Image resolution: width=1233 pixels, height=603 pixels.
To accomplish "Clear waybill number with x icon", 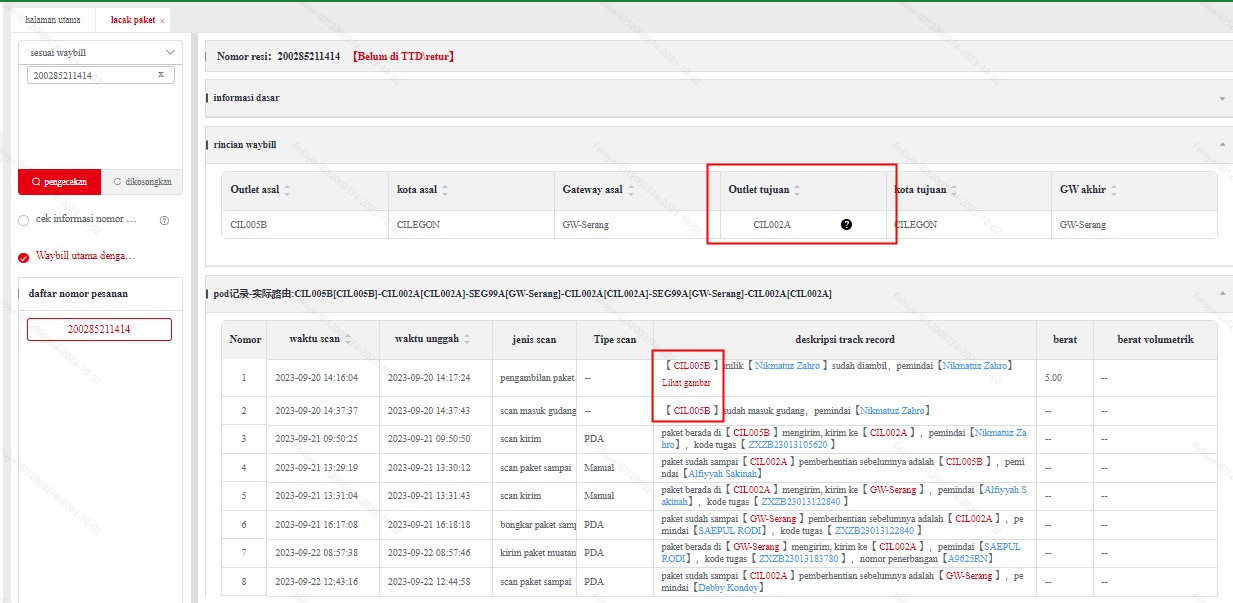I will pyautogui.click(x=161, y=75).
